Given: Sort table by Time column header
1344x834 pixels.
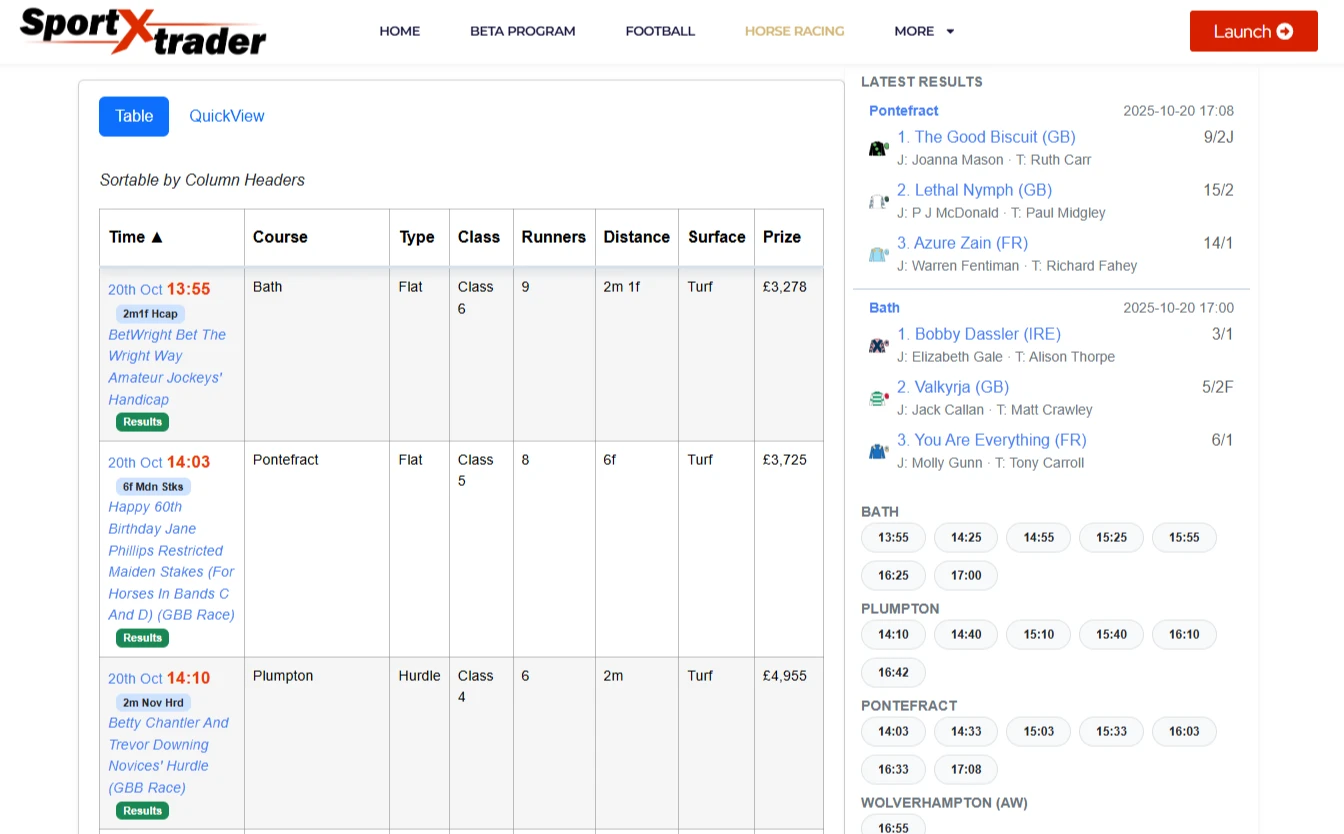Looking at the screenshot, I should pyautogui.click(x=136, y=237).
